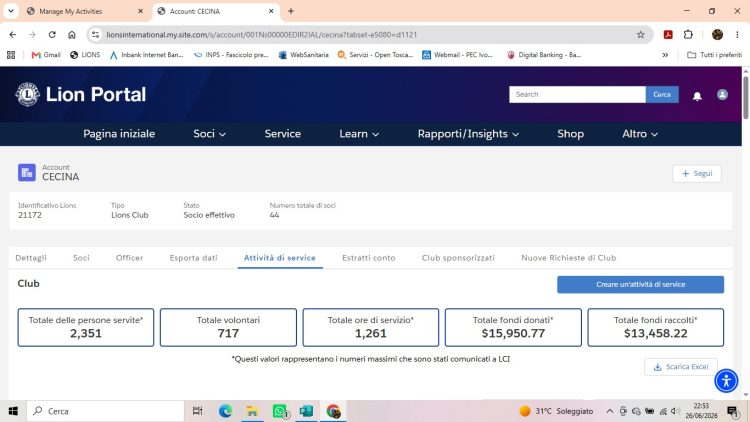Select the Attività di service tab

280,258
